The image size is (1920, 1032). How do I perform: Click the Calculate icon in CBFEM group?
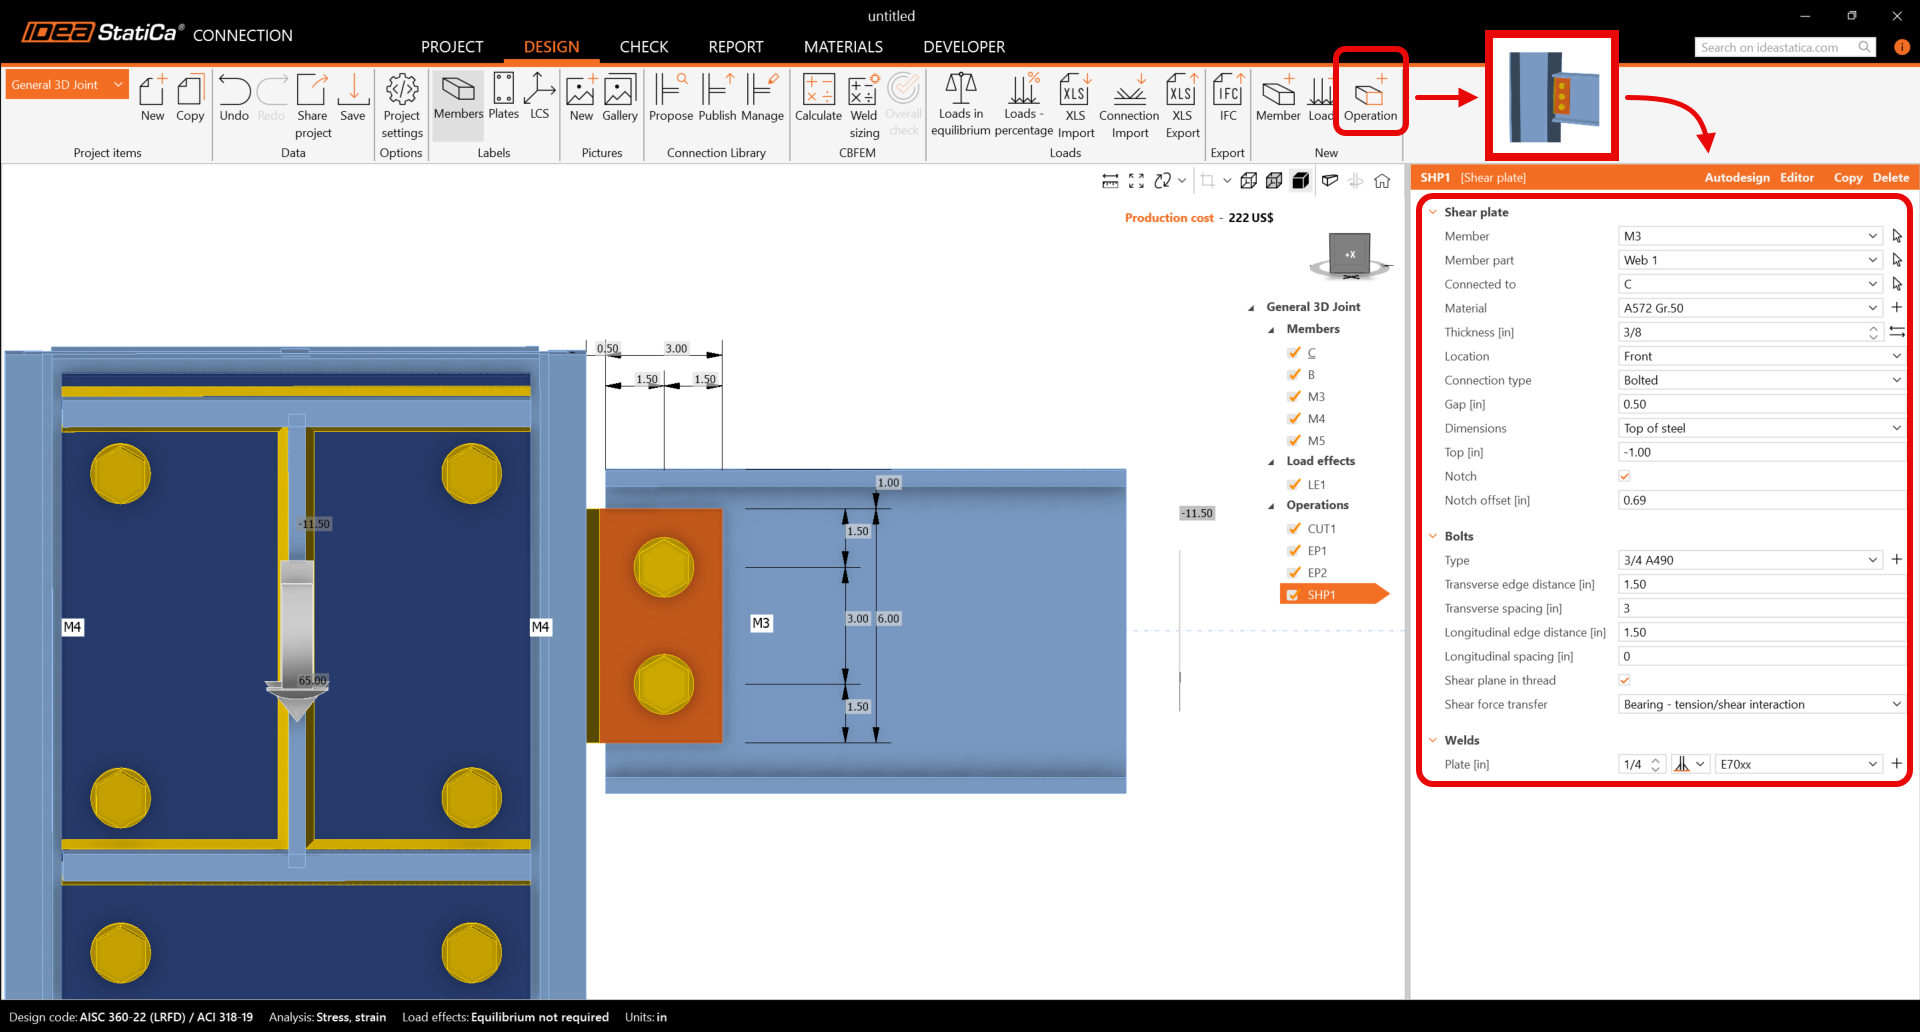click(x=818, y=98)
